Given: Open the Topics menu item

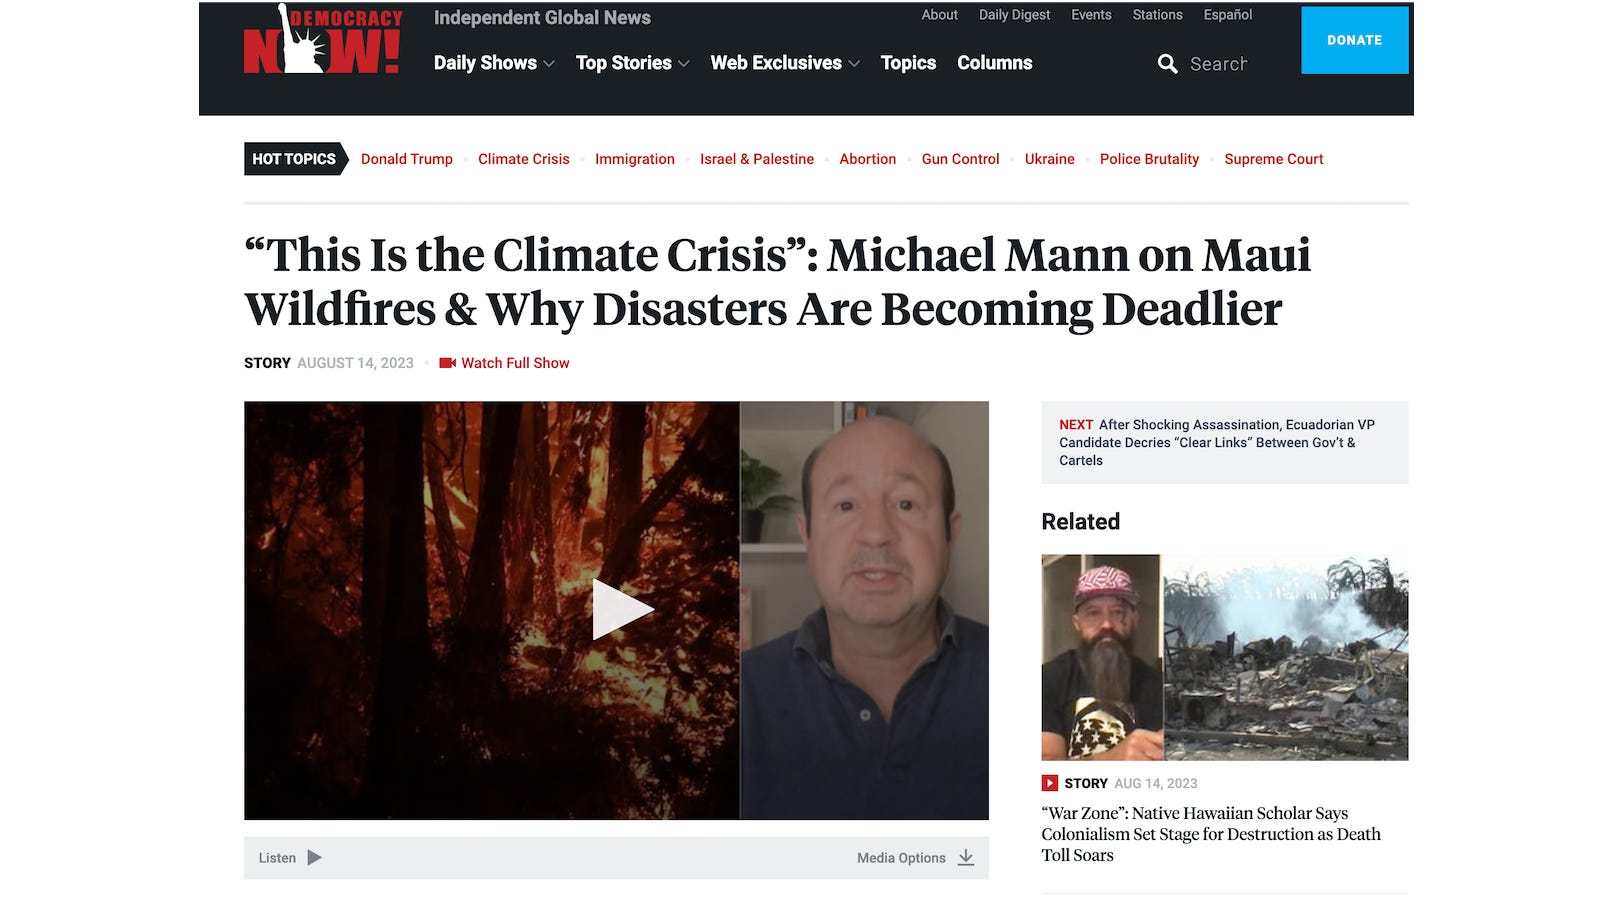Looking at the screenshot, I should [908, 63].
